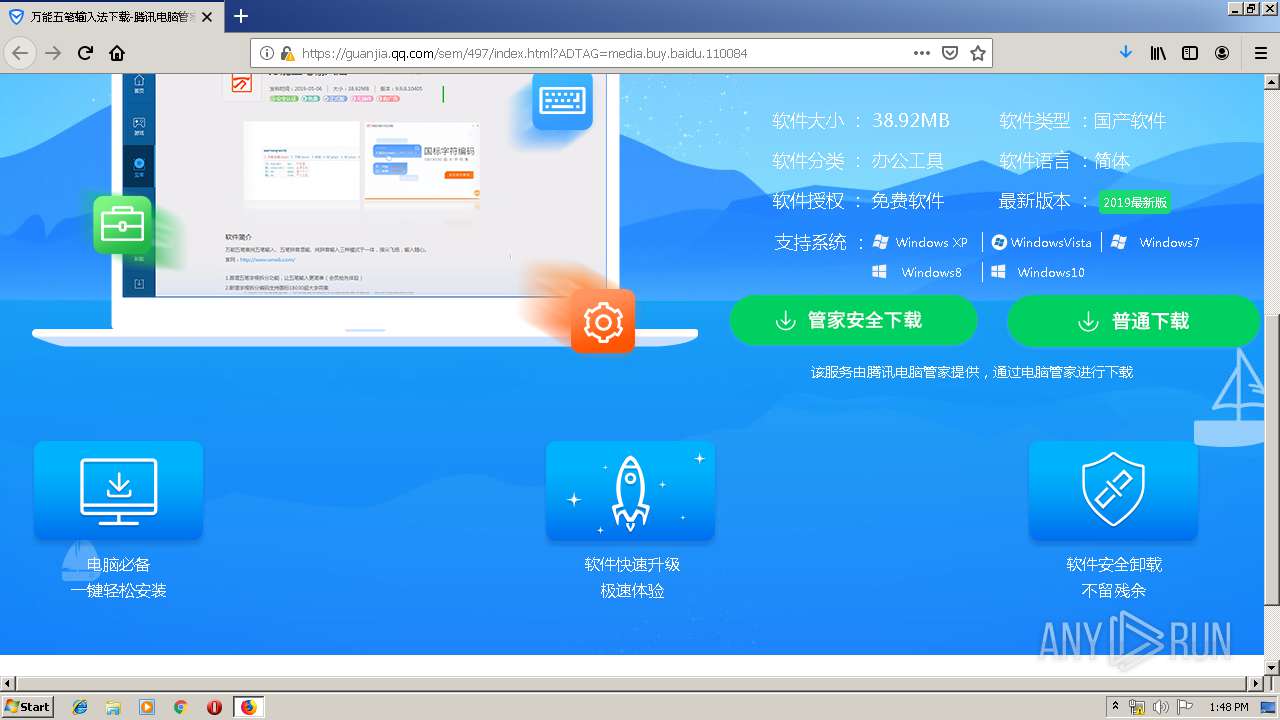Screen dimensions: 1280x720
Task: Click the 办公工具 category value
Action: (907, 161)
